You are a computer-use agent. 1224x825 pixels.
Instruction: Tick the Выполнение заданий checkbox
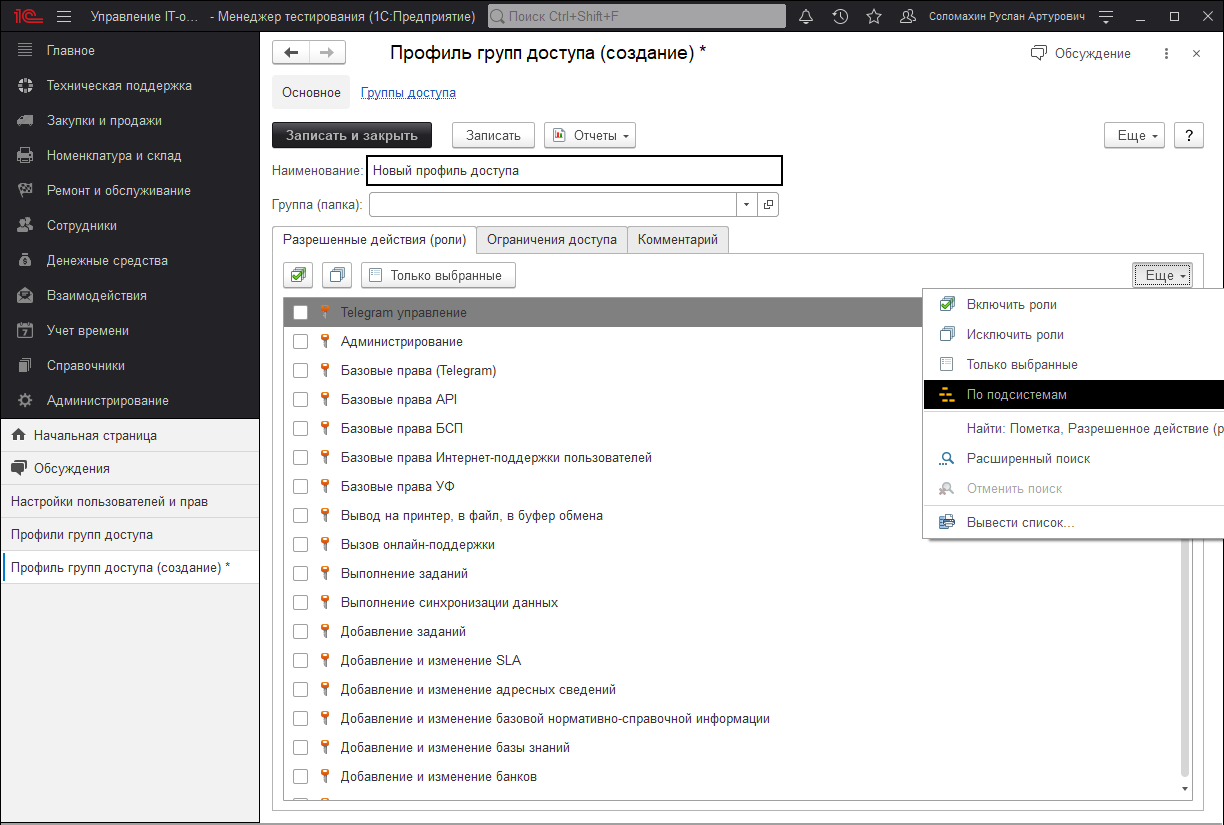300,574
